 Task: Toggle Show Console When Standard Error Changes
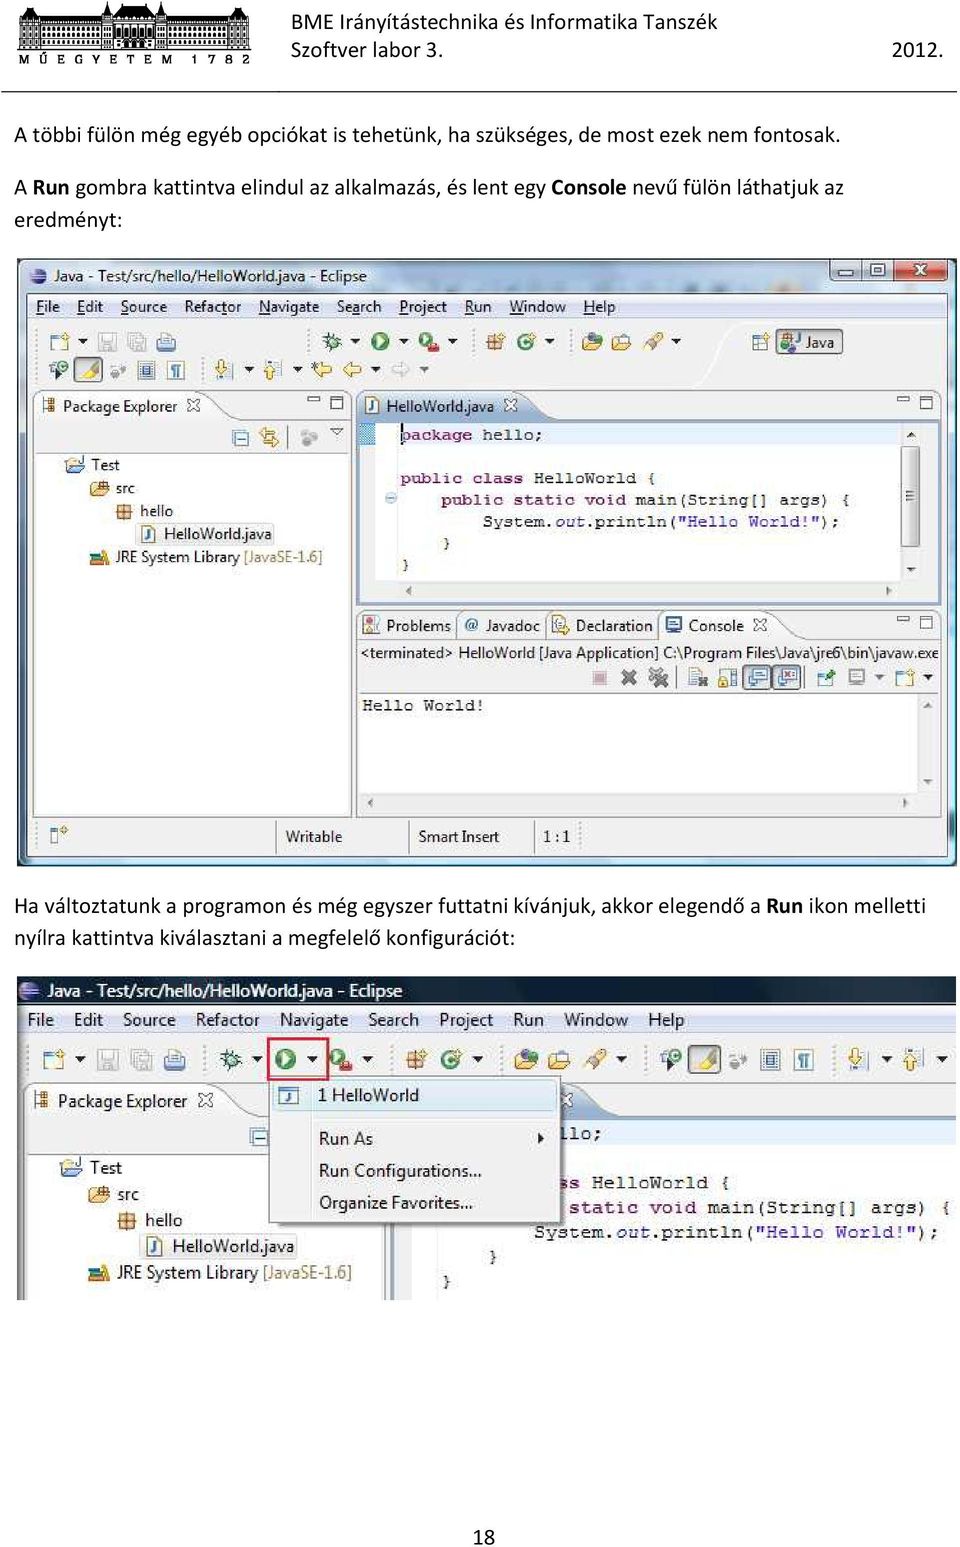788,678
